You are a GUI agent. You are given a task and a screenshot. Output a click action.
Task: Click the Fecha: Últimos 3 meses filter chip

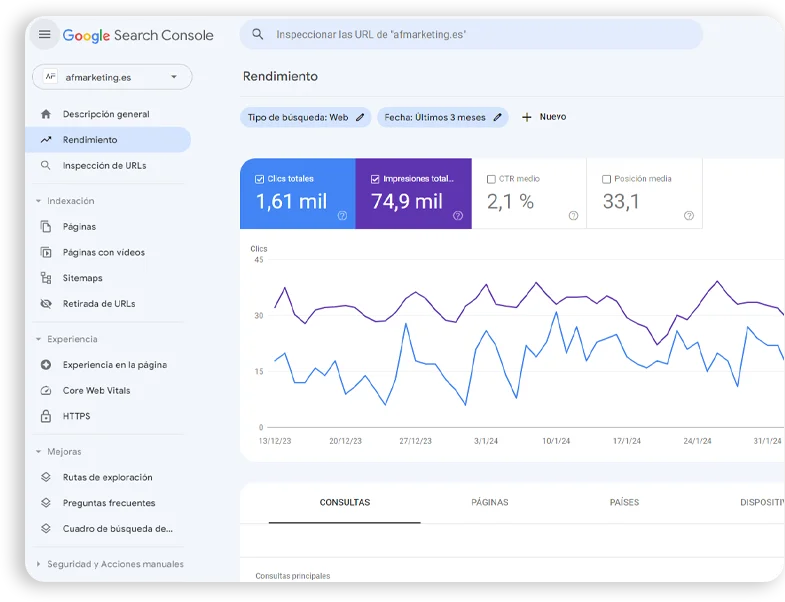click(443, 117)
